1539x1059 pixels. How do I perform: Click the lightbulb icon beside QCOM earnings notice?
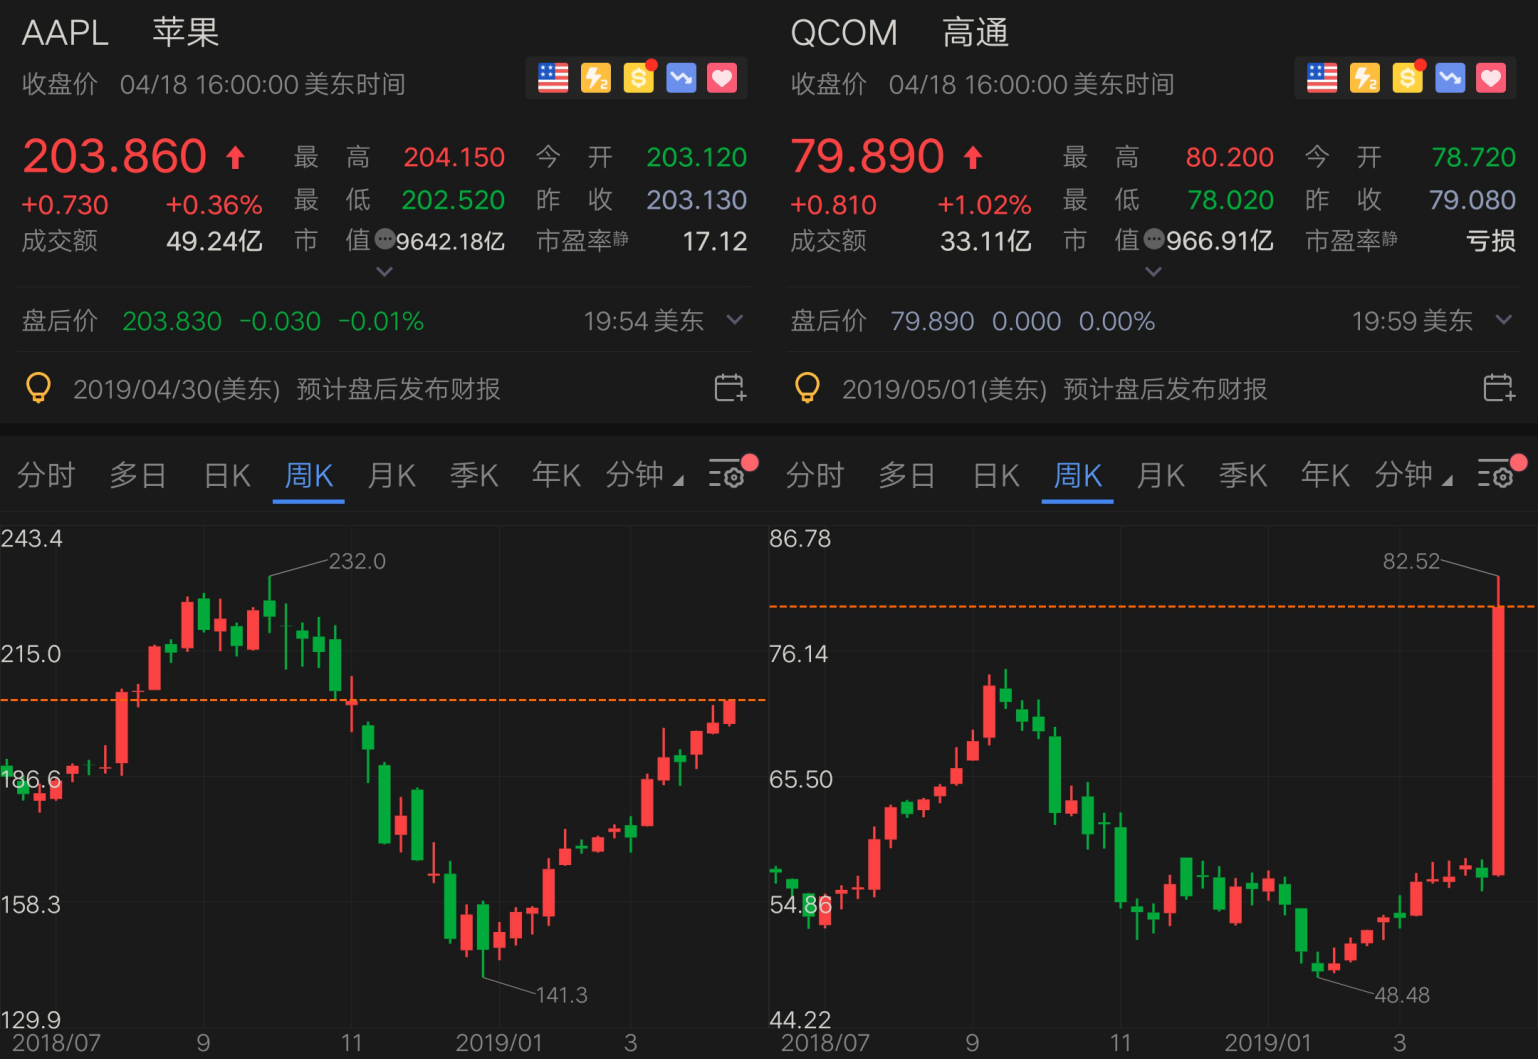[x=807, y=388]
